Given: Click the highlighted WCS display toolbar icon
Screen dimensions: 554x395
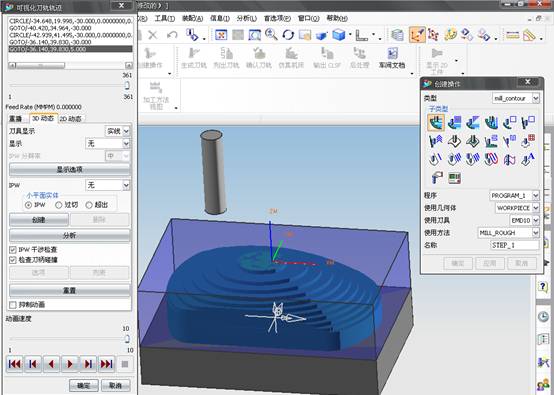Looking at the screenshot, I should tap(417, 35).
